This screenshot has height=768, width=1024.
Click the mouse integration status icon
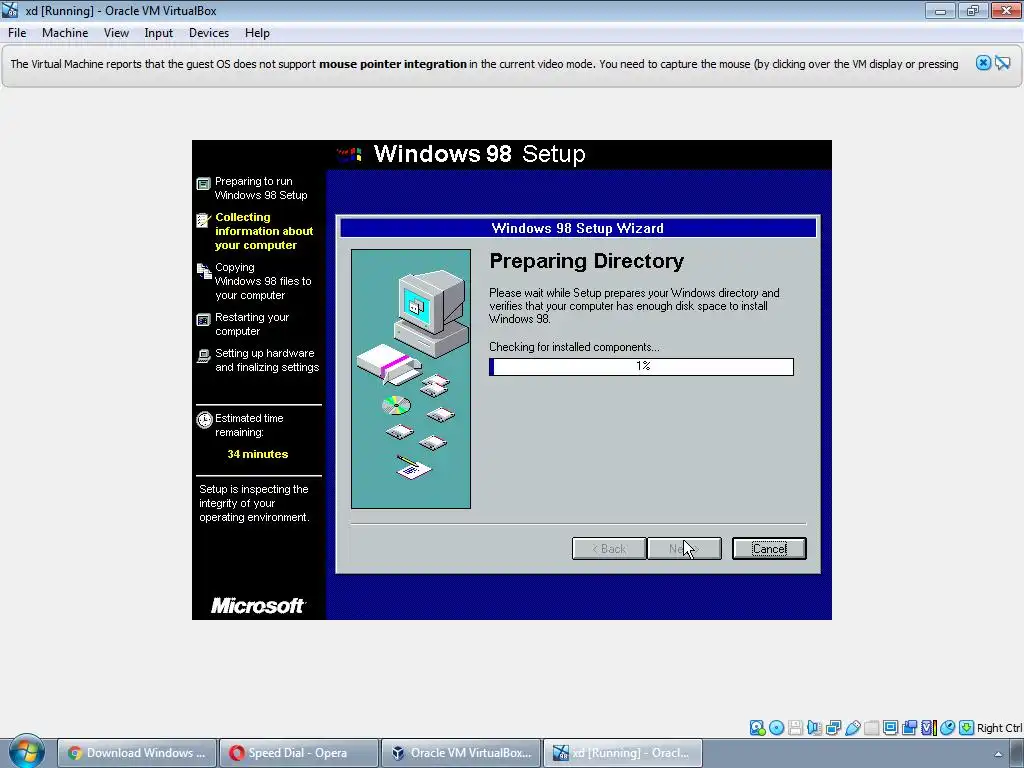pos(948,728)
